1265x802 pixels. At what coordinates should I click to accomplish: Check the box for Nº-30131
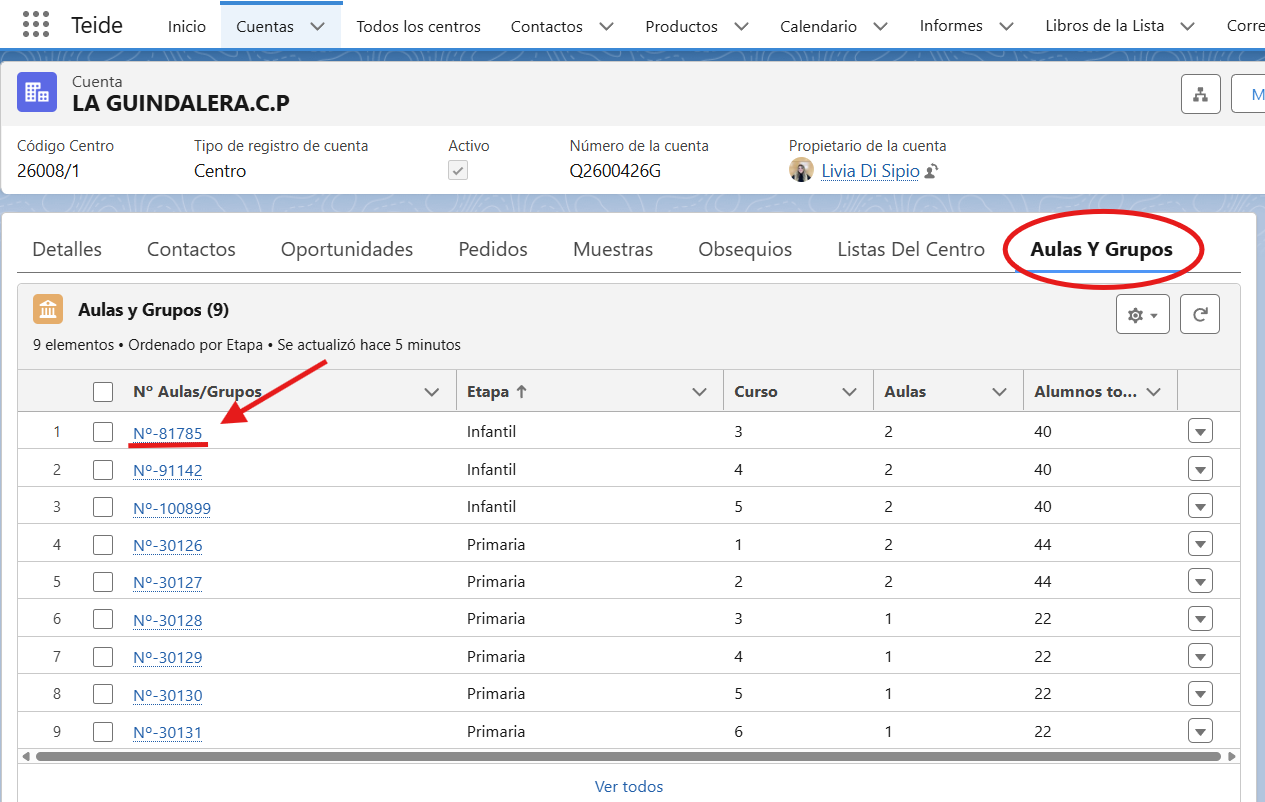(x=103, y=731)
